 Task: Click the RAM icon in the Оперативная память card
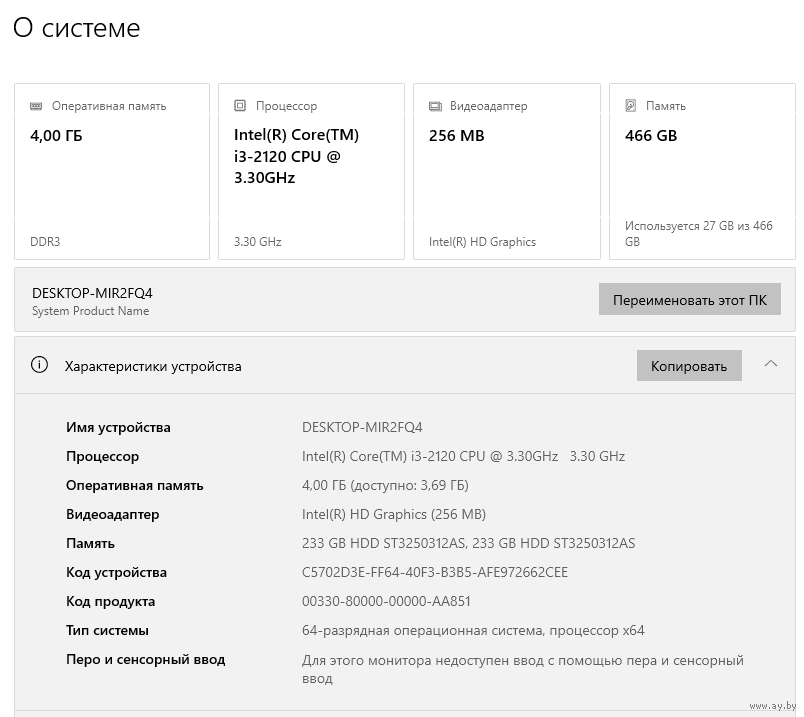[x=37, y=106]
